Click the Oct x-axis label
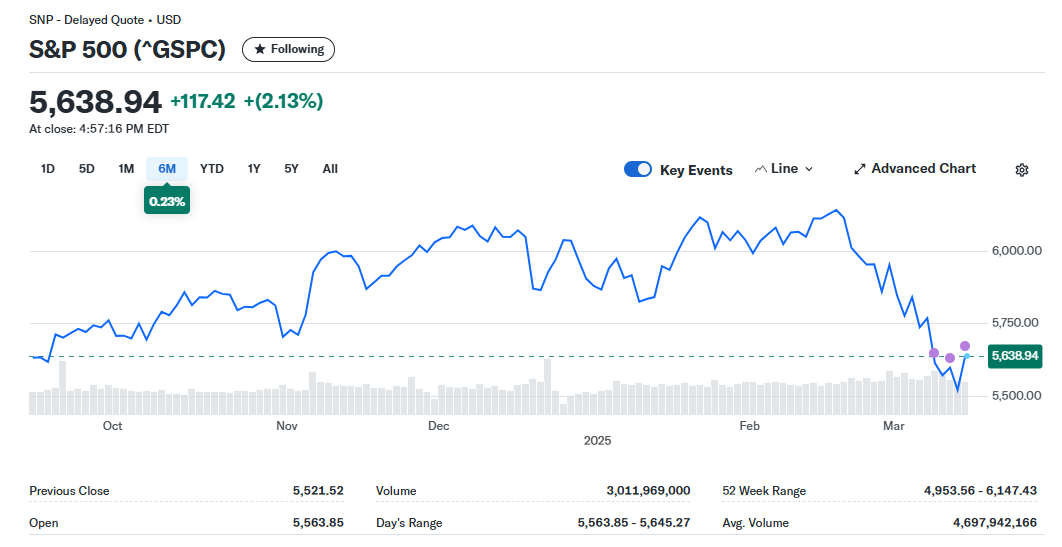The image size is (1062, 547). coord(112,426)
